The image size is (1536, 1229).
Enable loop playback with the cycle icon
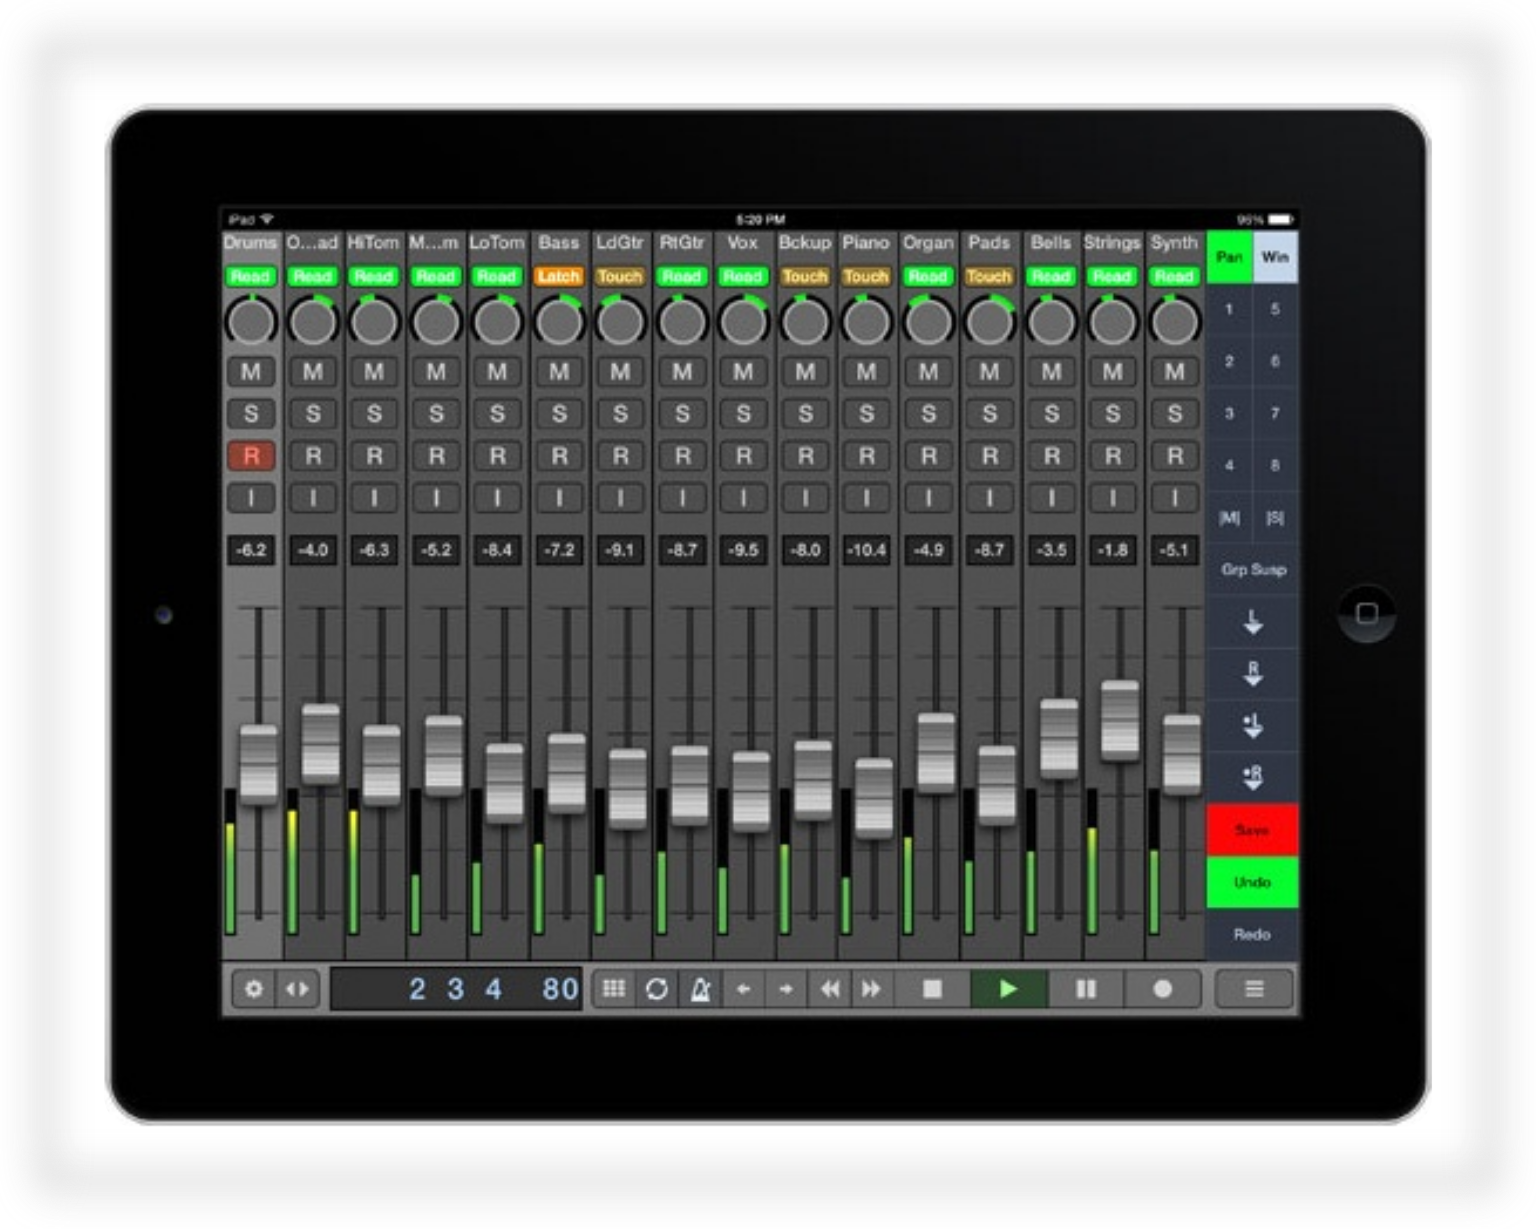(657, 989)
